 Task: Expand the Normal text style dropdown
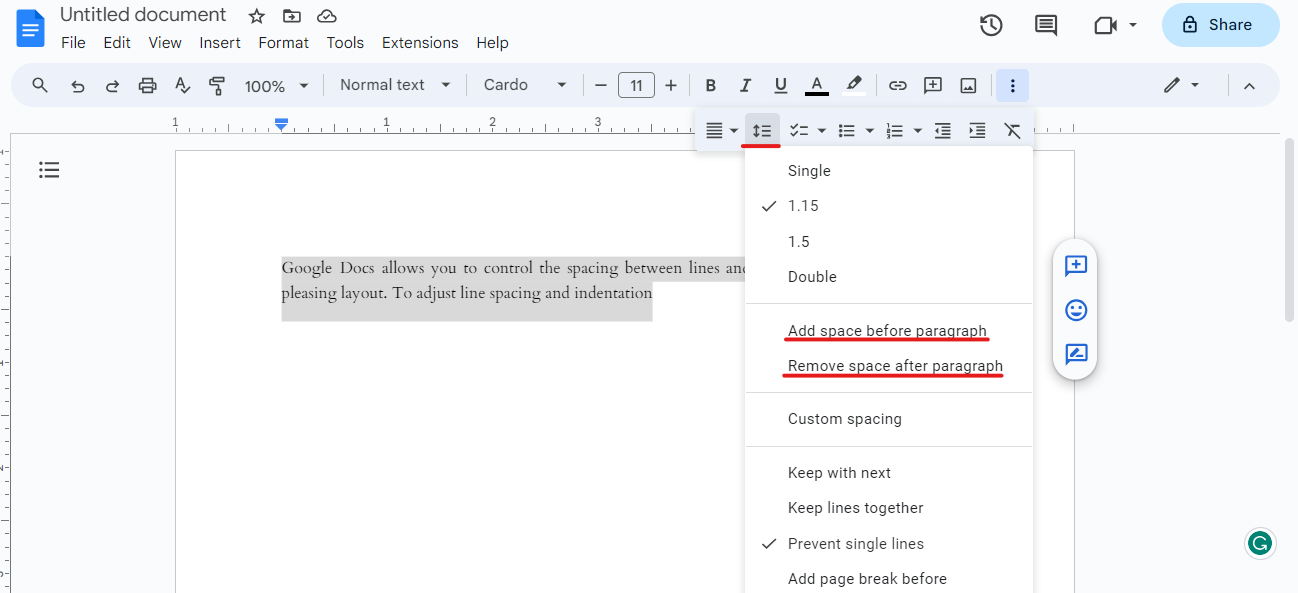[x=395, y=85]
